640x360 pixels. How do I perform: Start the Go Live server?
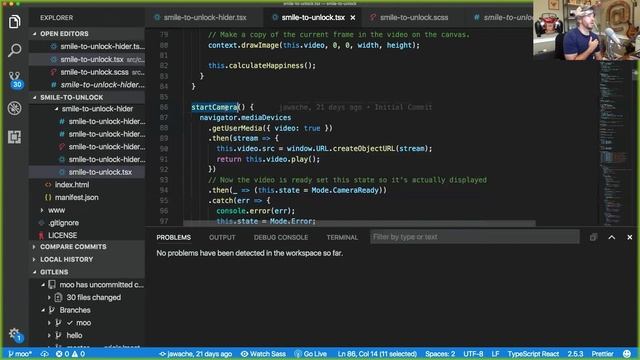pos(311,354)
